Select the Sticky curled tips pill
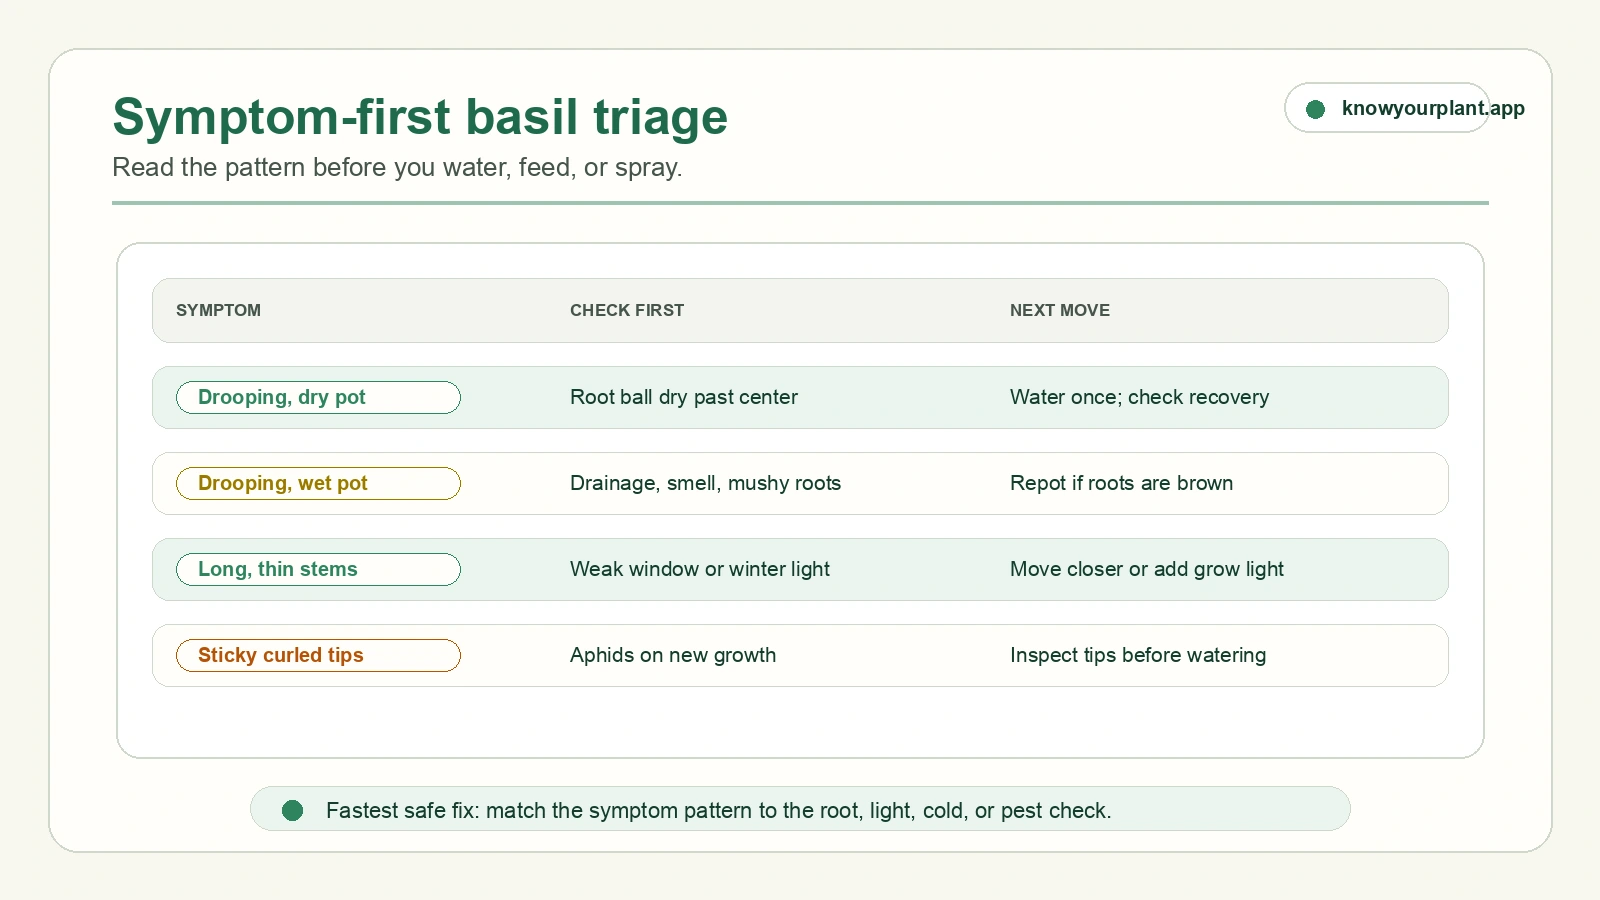Image resolution: width=1600 pixels, height=900 pixels. pos(318,655)
